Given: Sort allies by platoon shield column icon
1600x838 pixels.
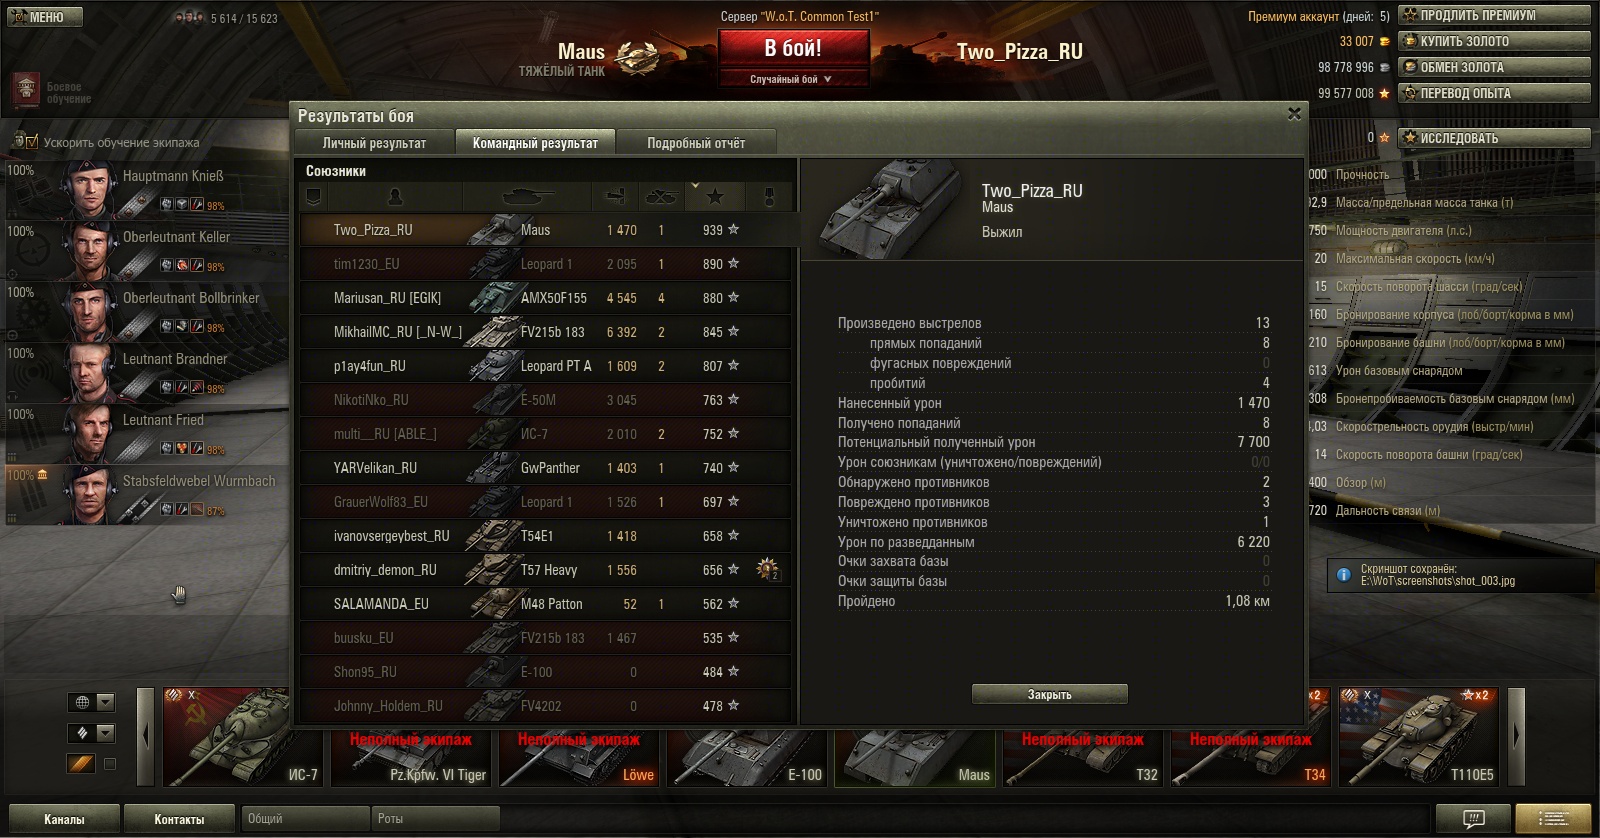Looking at the screenshot, I should click(314, 197).
